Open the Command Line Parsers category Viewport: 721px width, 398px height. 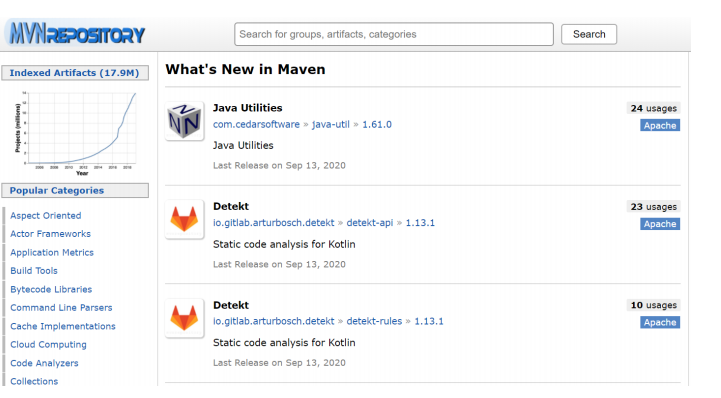61,307
